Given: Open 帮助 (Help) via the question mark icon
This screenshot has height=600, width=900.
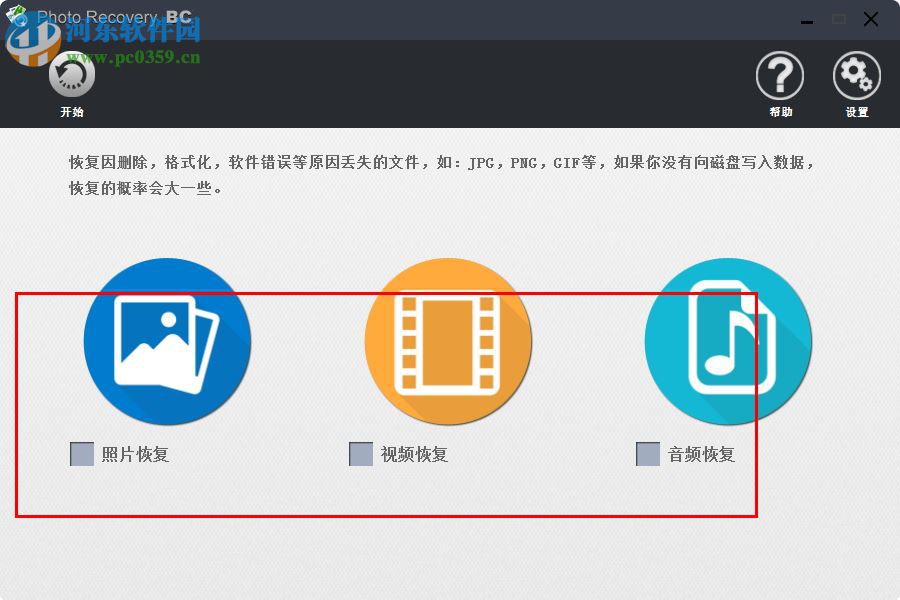Looking at the screenshot, I should pyautogui.click(x=780, y=75).
